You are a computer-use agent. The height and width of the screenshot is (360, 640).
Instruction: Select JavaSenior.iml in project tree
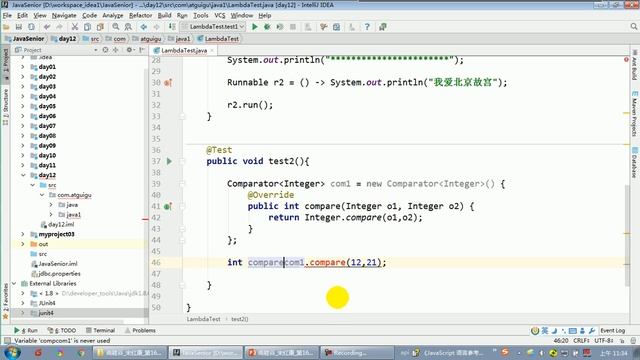point(54,264)
